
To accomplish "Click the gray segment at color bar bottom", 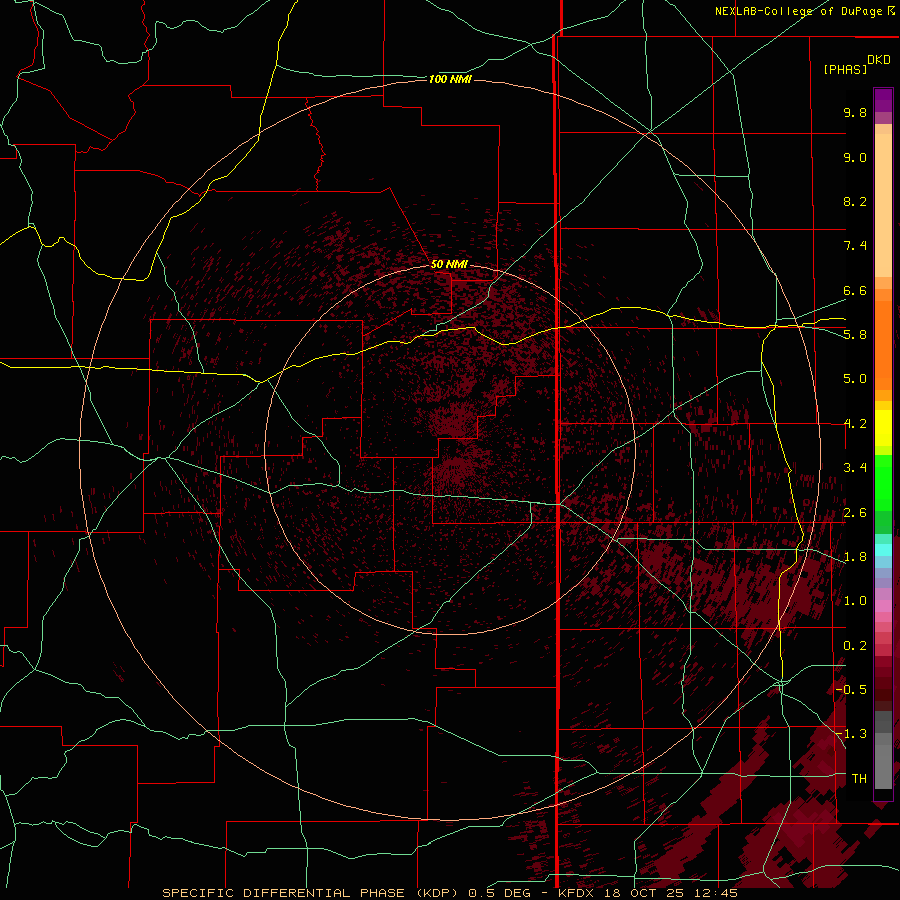I will [883, 752].
